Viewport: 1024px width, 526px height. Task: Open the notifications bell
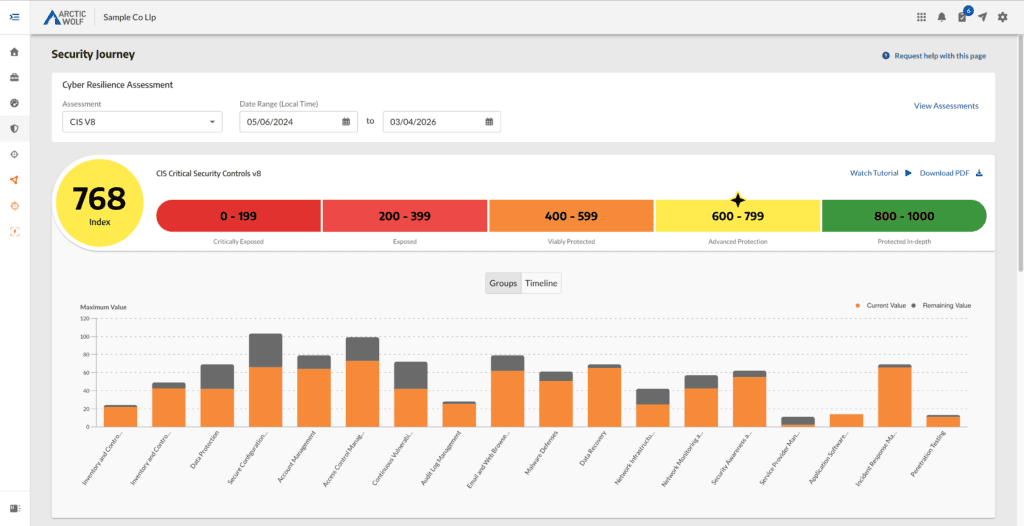tap(941, 17)
